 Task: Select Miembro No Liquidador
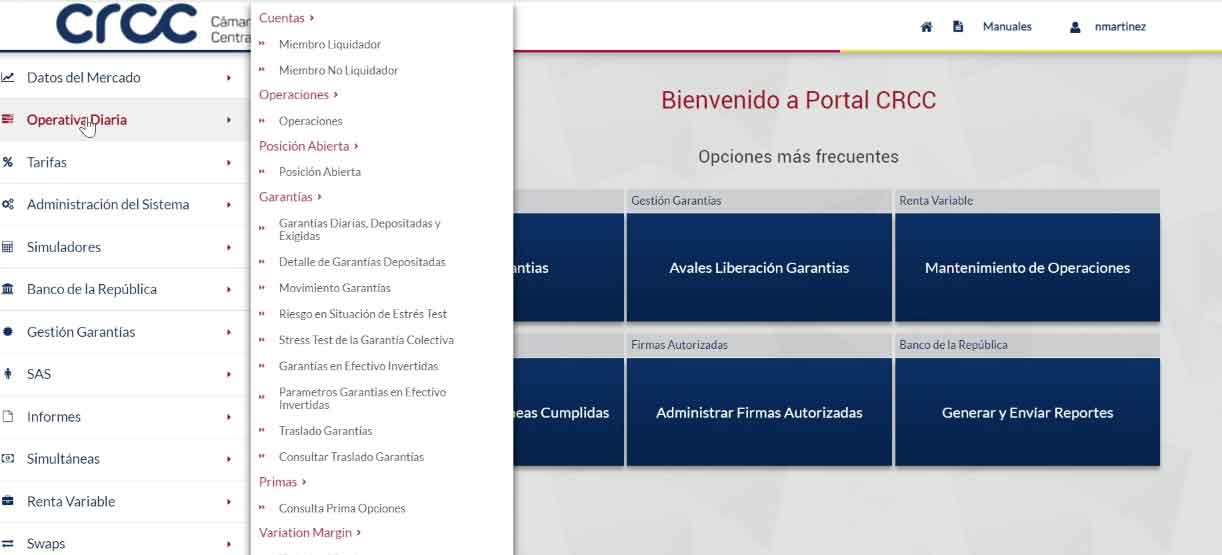[x=339, y=70]
